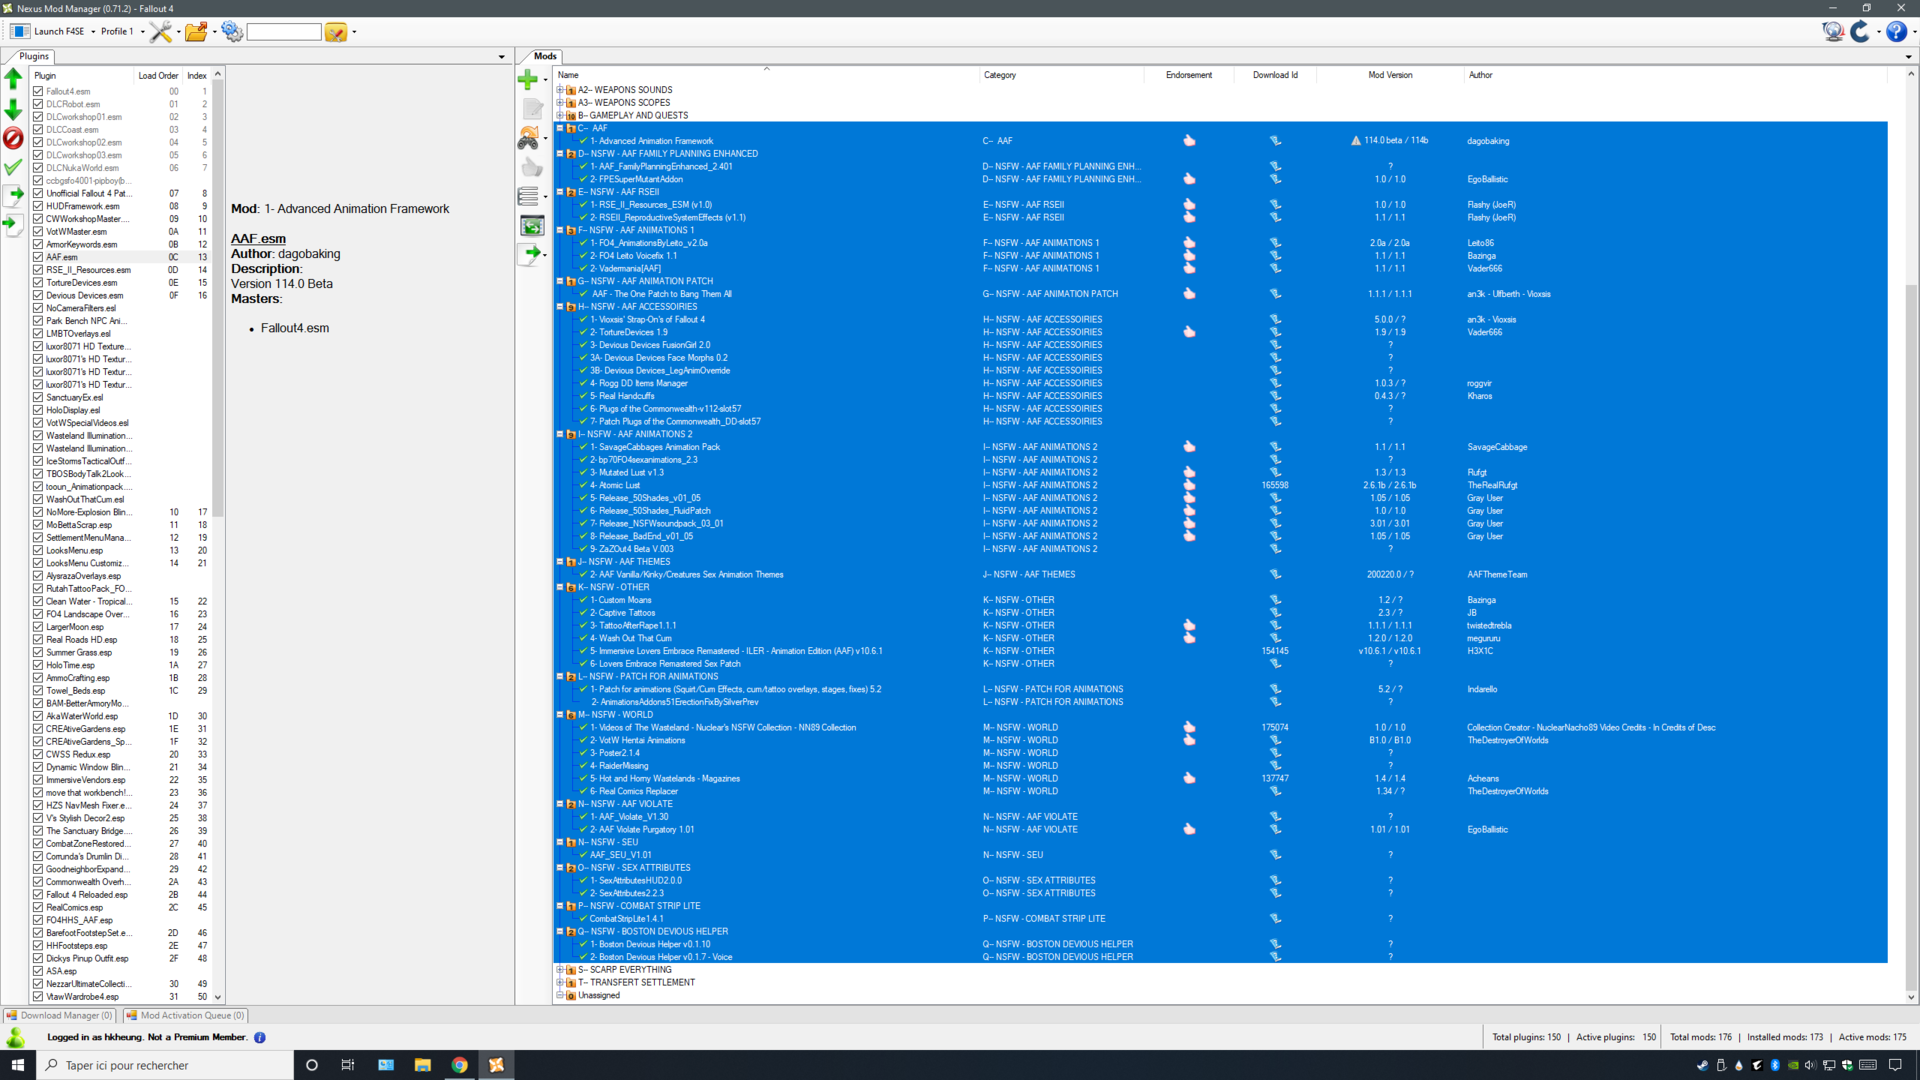Toggle ASA.esp plugin checkbox
This screenshot has width=1920, height=1080.
tap(38, 971)
